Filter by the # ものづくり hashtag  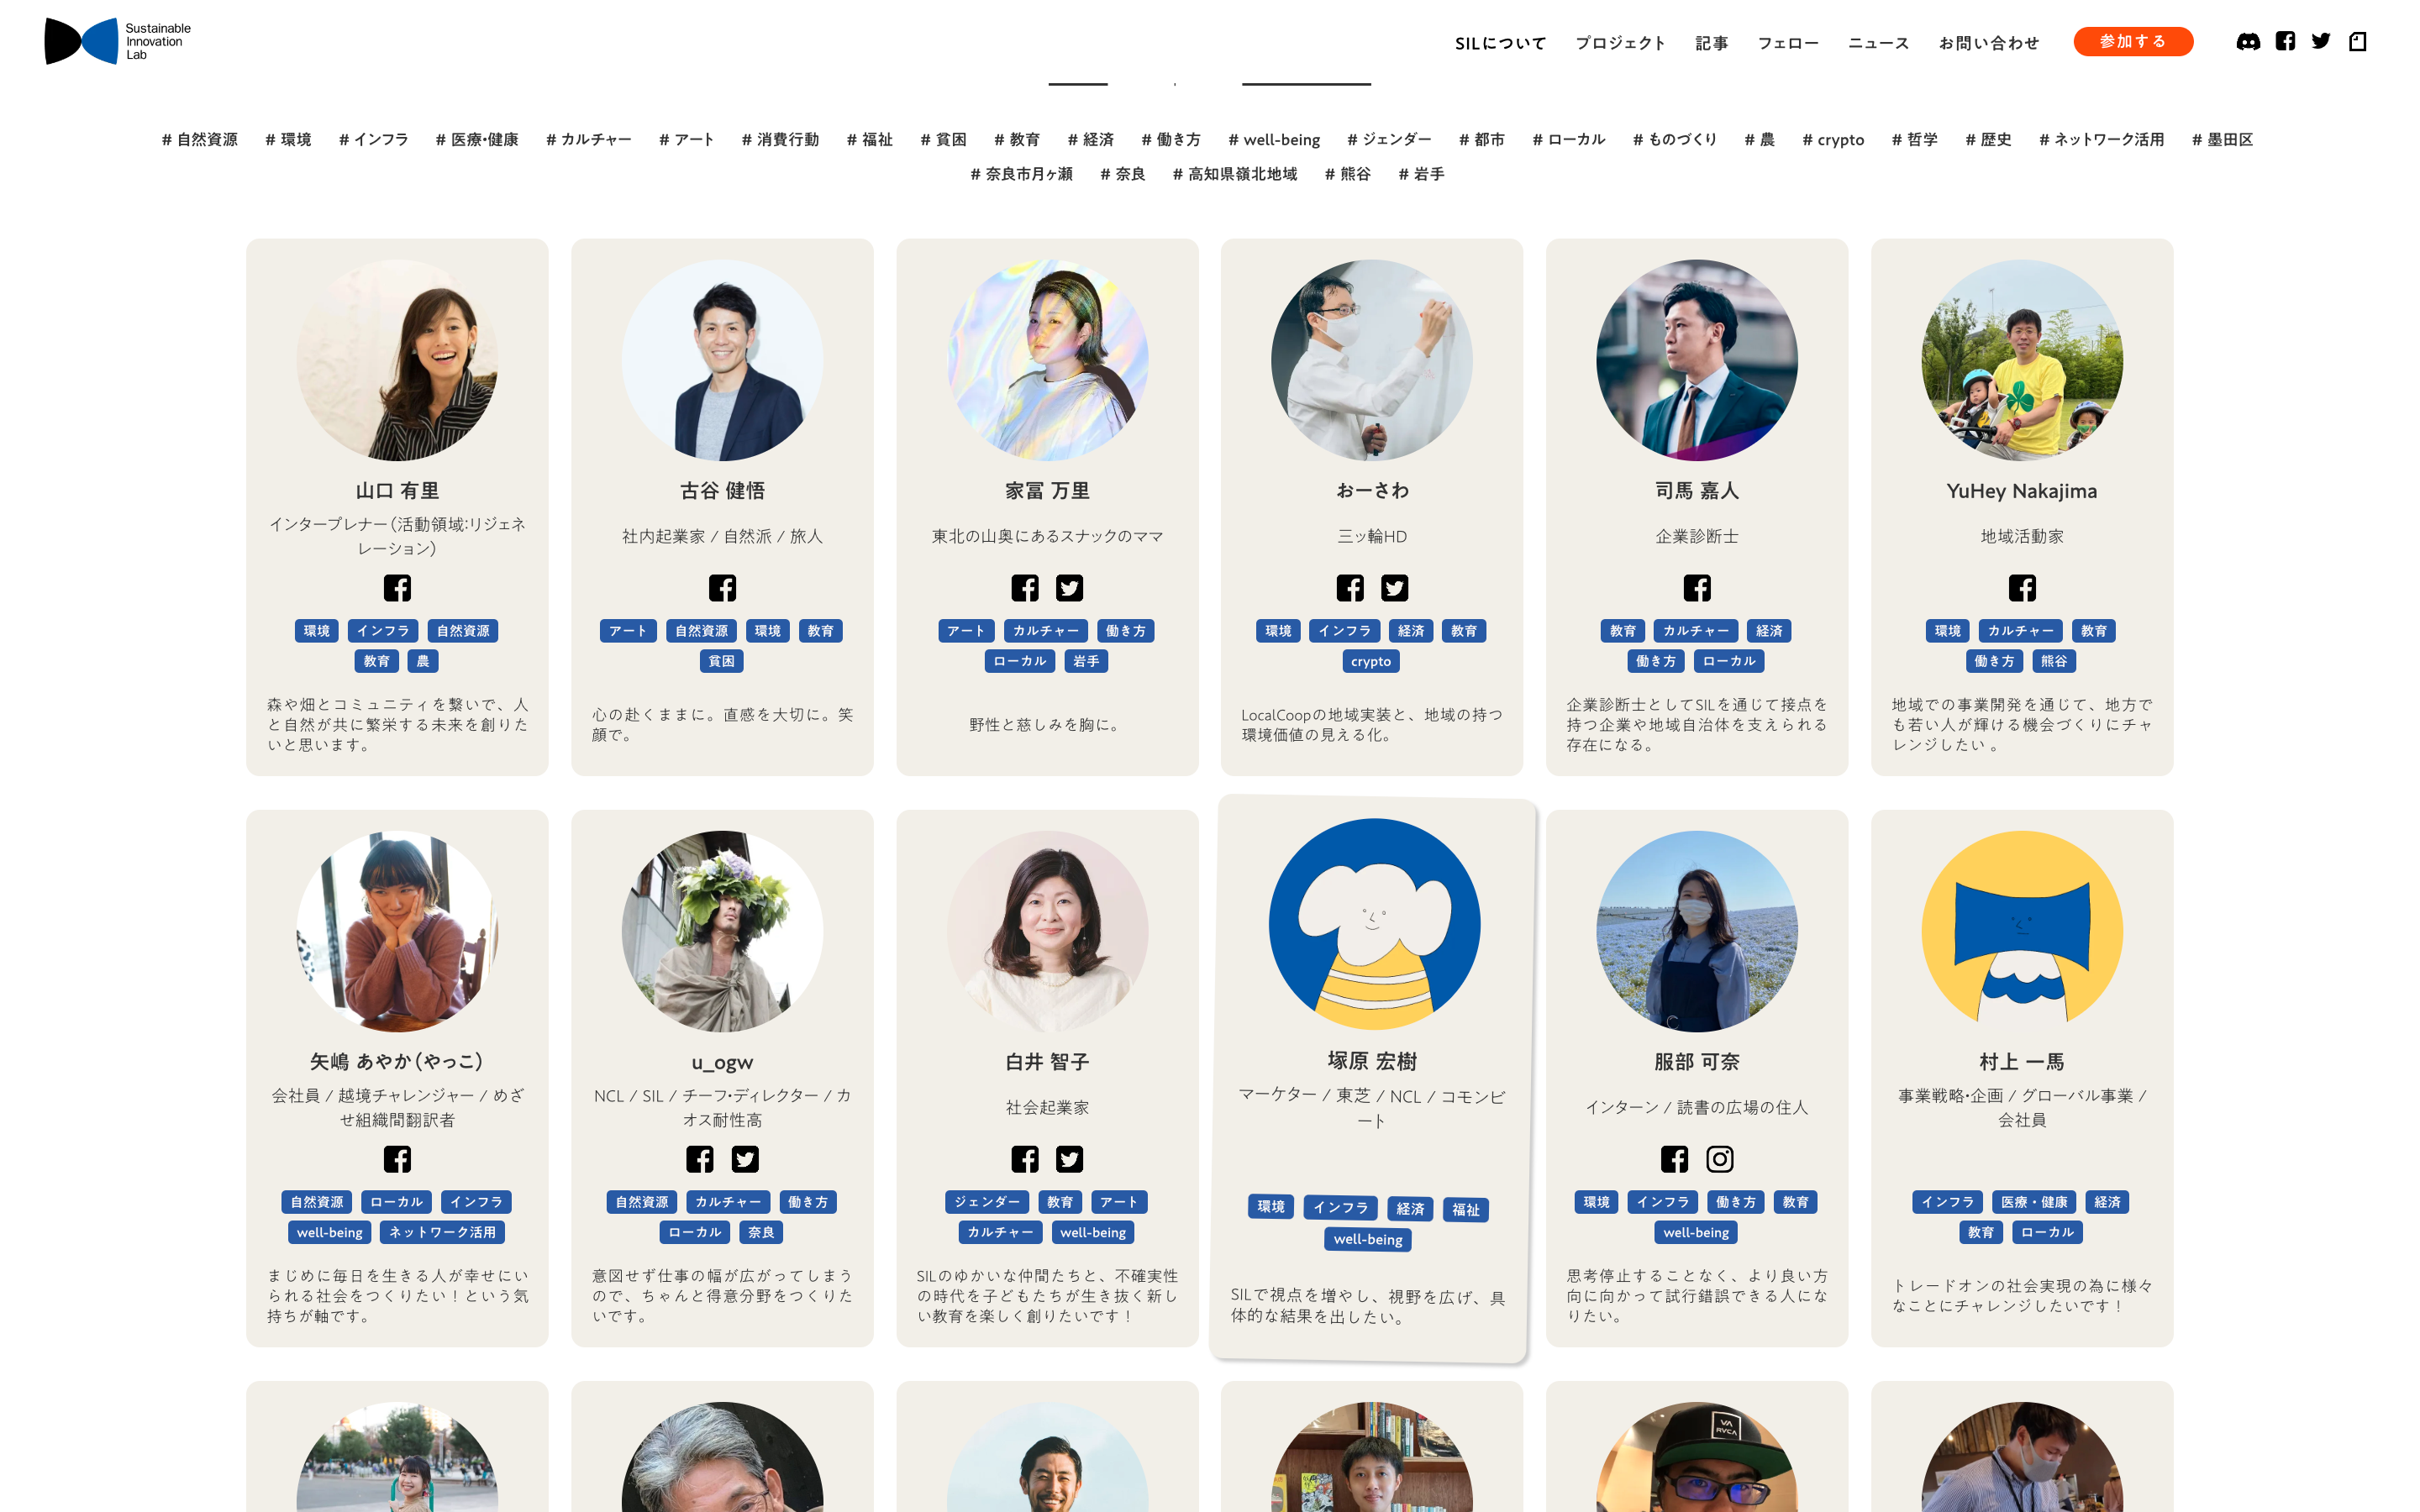tap(1675, 140)
